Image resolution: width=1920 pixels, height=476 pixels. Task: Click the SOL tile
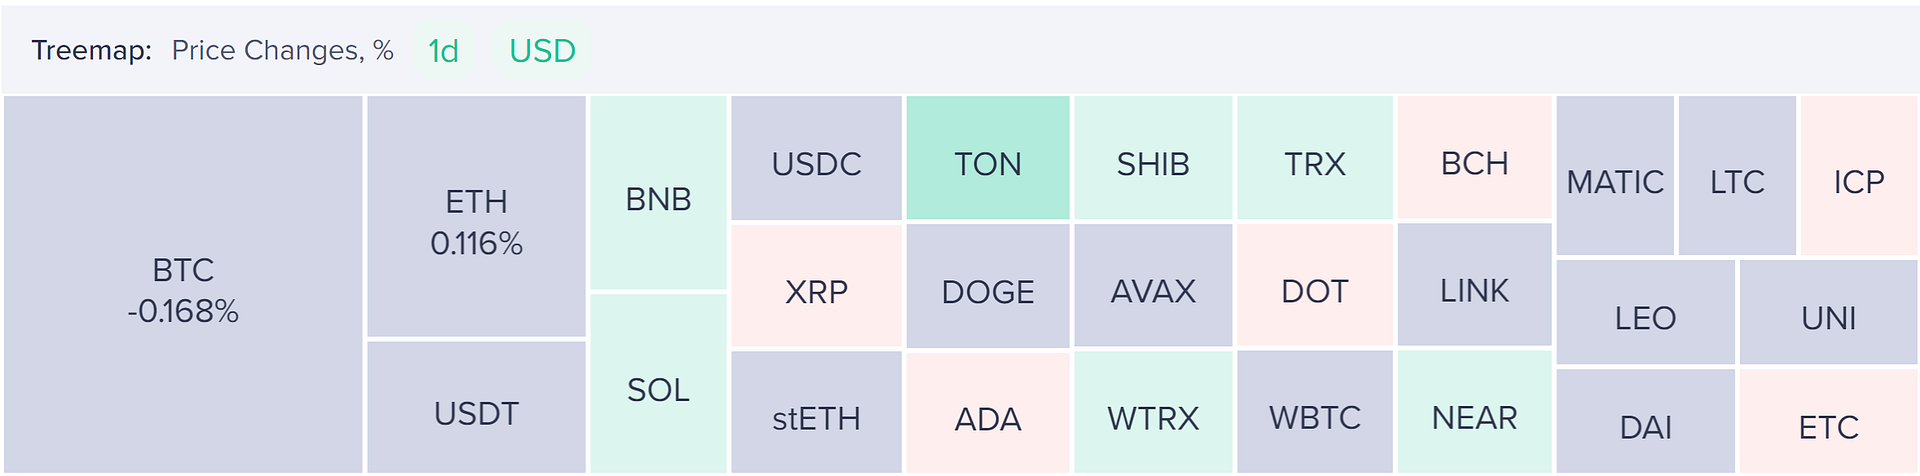pos(658,383)
